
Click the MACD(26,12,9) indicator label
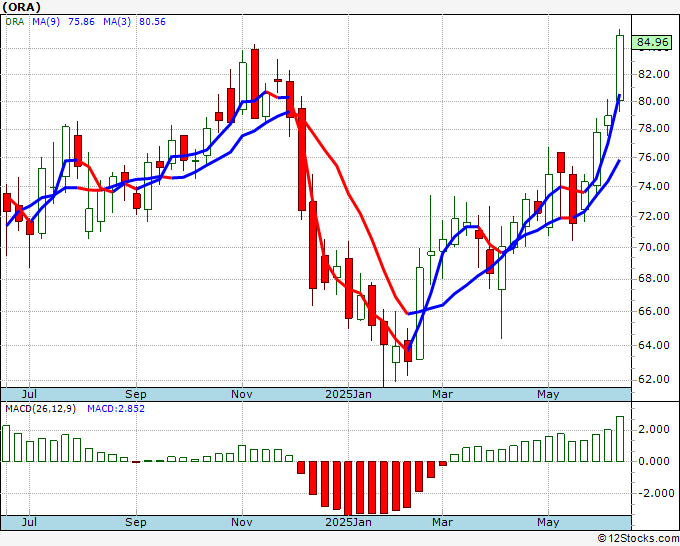pos(40,409)
